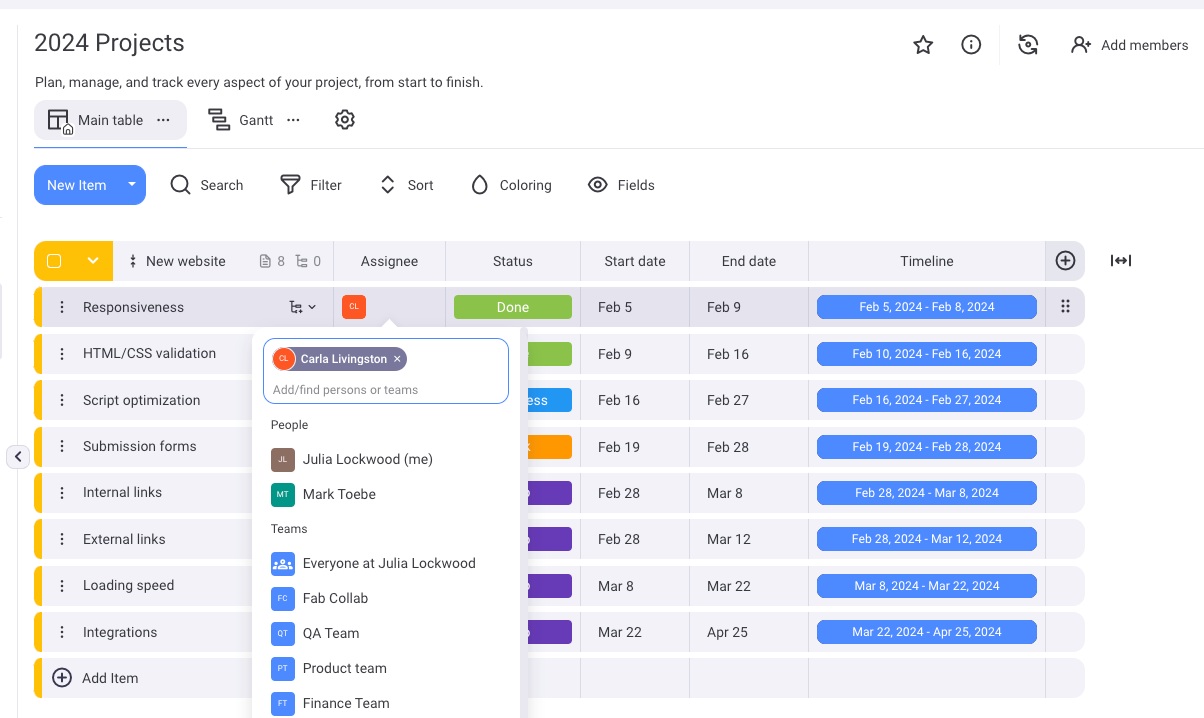Open Submission forms row menu dots
Image resolution: width=1204 pixels, height=718 pixels.
click(62, 446)
